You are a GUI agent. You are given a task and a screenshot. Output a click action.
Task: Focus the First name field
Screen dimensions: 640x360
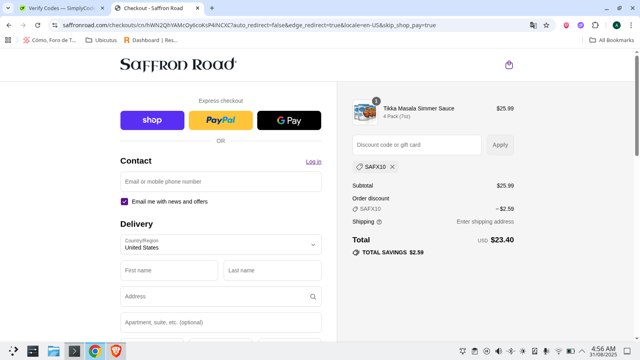[x=169, y=271]
